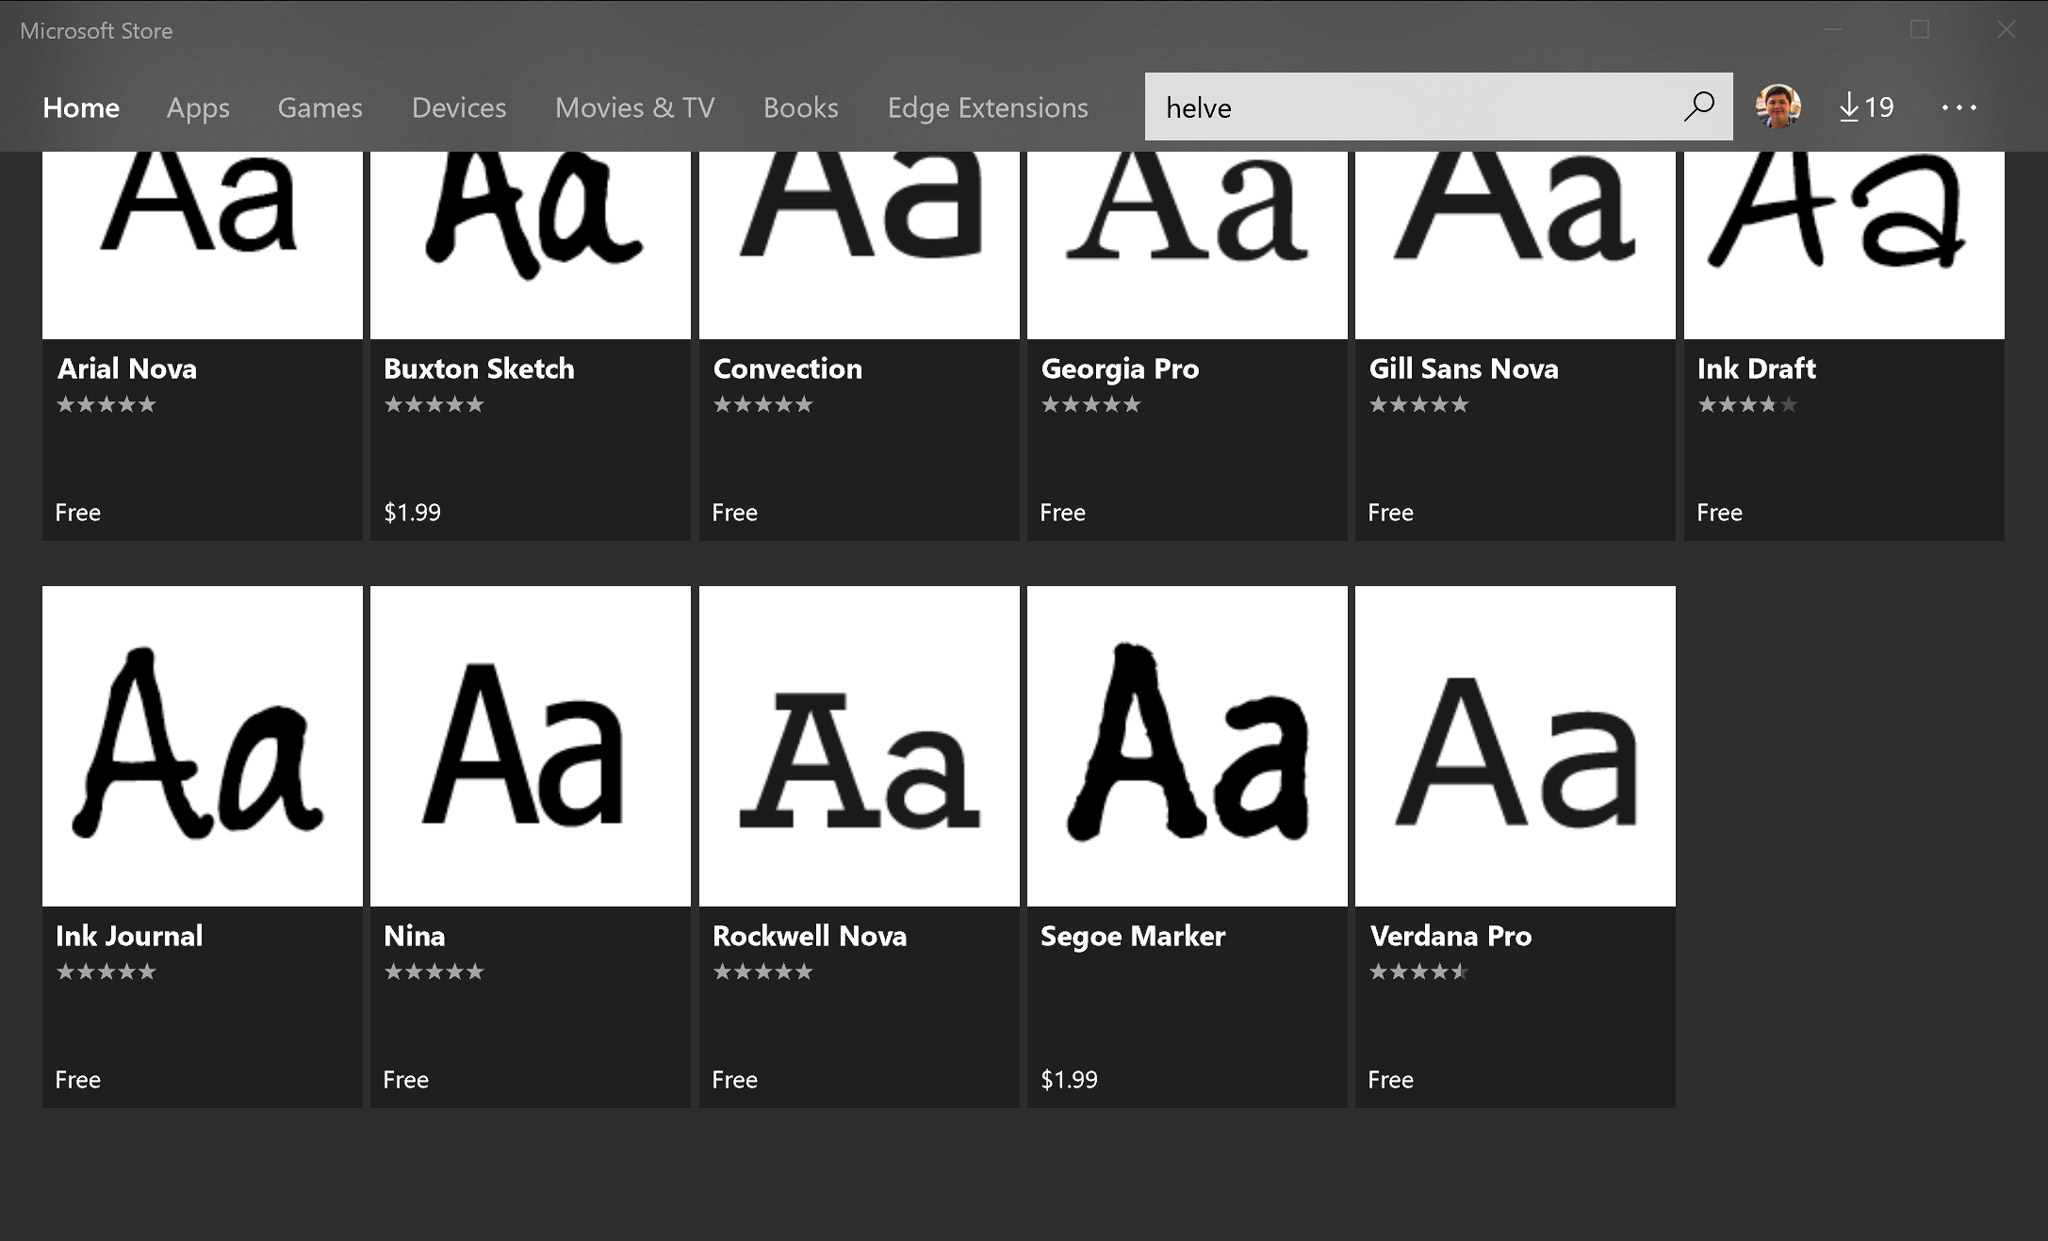
Task: Click the Free label under Arial Nova
Action: (78, 513)
